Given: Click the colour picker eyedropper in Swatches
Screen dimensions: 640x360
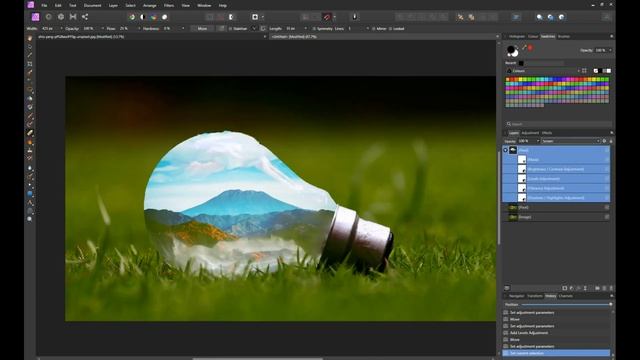Looking at the screenshot, I should pyautogui.click(x=524, y=48).
